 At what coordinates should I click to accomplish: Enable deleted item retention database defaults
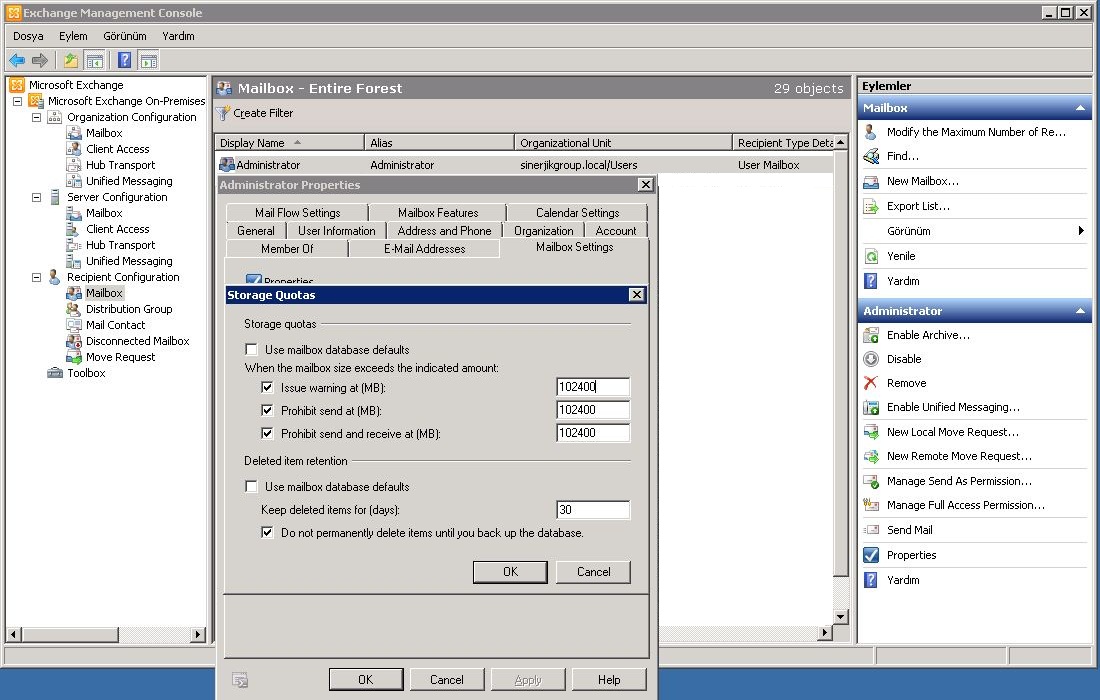pyautogui.click(x=251, y=486)
